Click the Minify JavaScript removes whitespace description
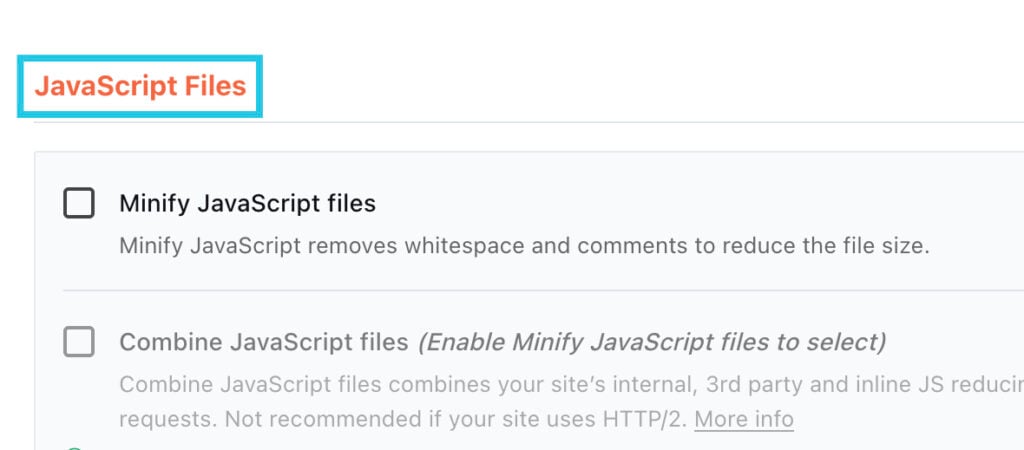The height and width of the screenshot is (450, 1024). pos(524,246)
